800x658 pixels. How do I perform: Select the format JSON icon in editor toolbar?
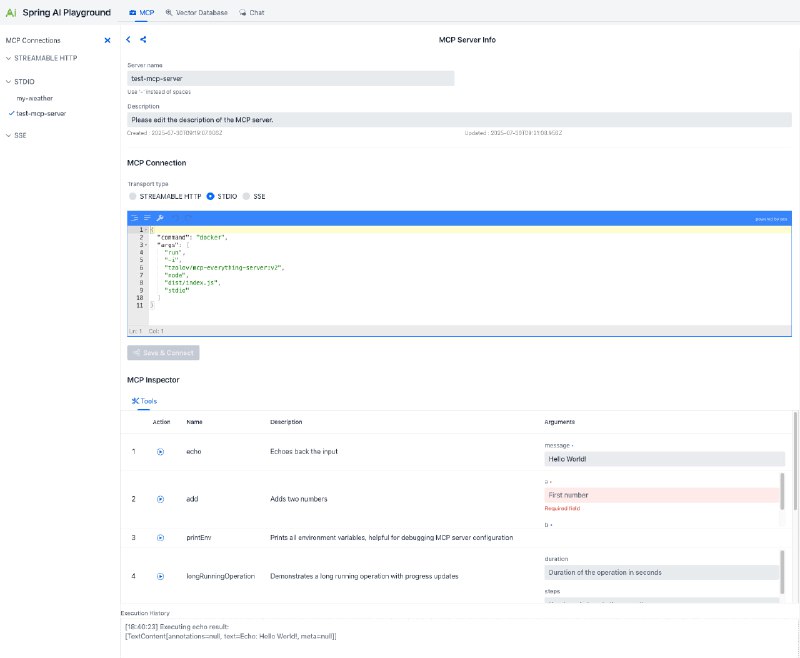(x=135, y=218)
